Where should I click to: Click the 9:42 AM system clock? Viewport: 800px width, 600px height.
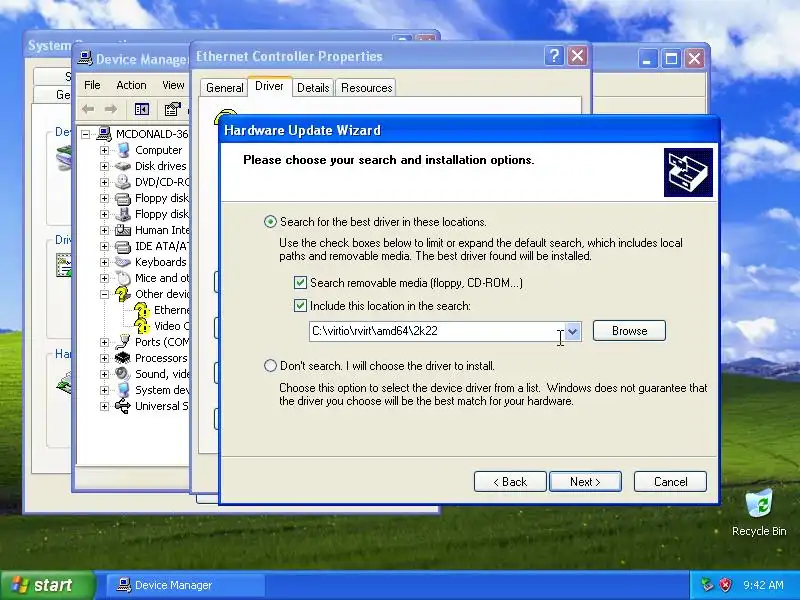763,585
